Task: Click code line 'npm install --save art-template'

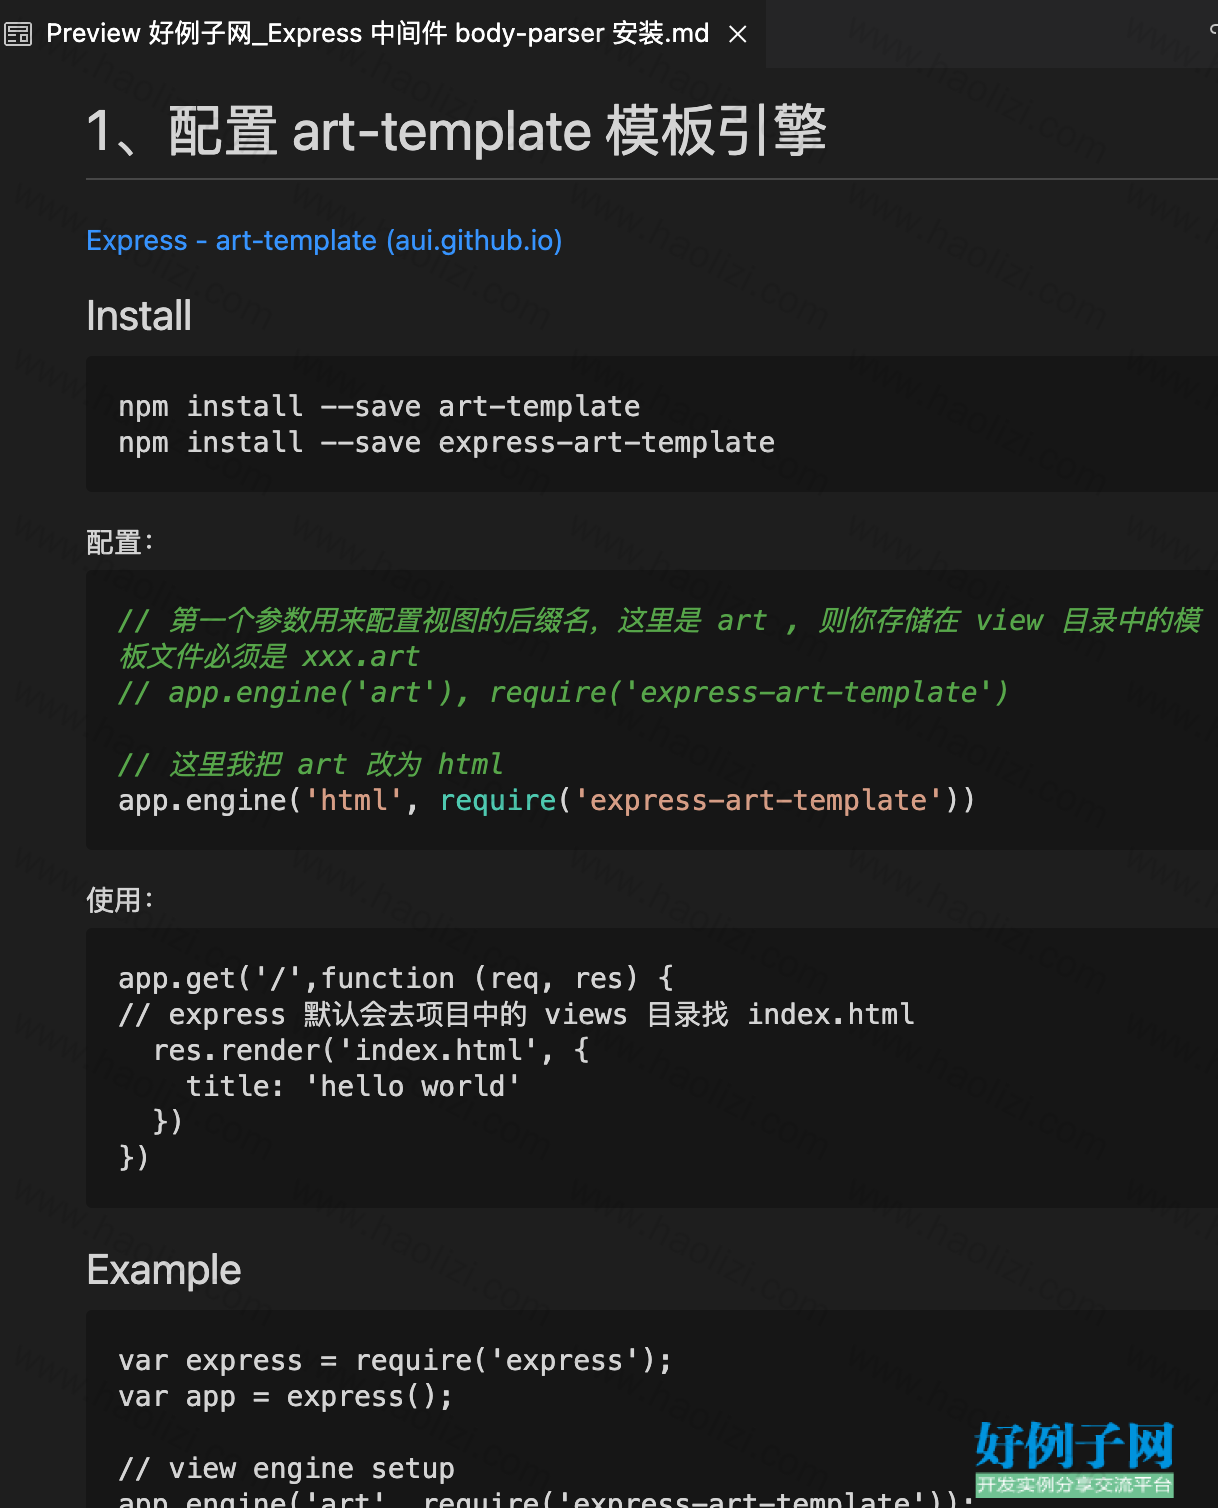Action: [x=379, y=406]
